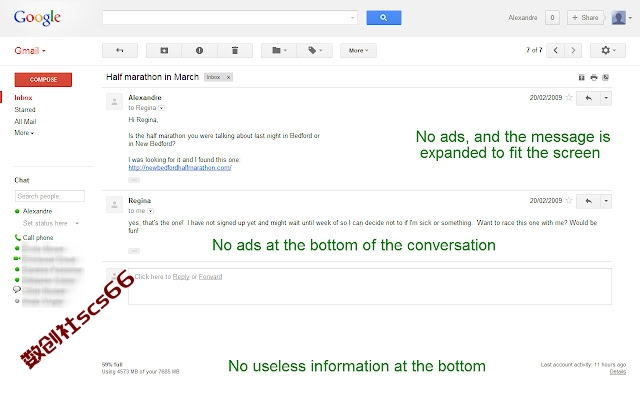Open search options arrow in search box
This screenshot has height=400, width=640.
point(352,18)
